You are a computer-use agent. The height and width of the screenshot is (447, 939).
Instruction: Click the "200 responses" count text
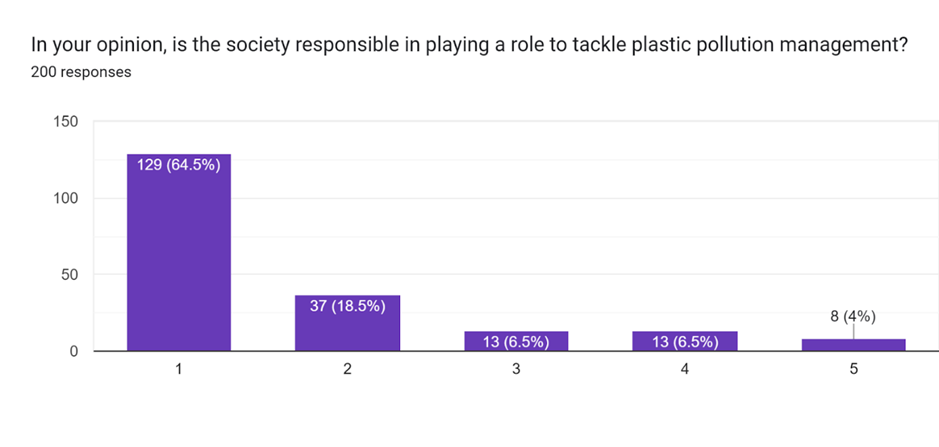click(81, 72)
